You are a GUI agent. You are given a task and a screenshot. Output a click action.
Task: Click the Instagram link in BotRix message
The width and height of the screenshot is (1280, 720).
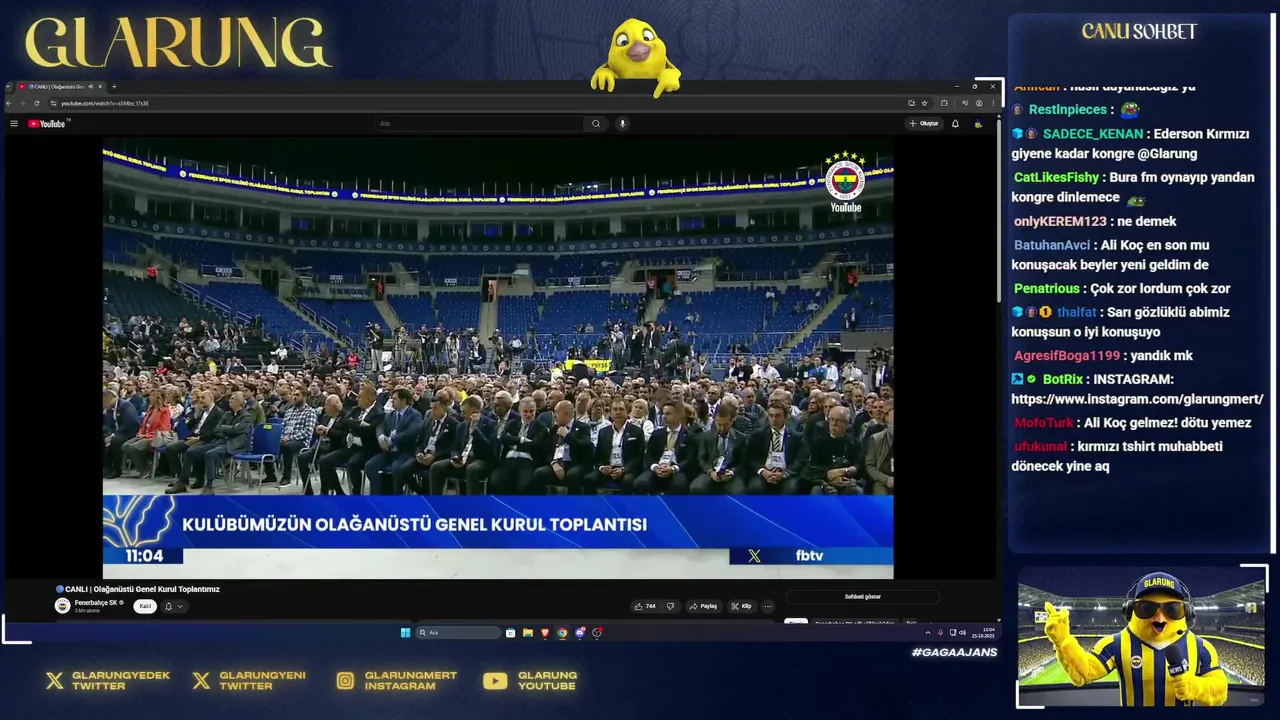point(1137,399)
